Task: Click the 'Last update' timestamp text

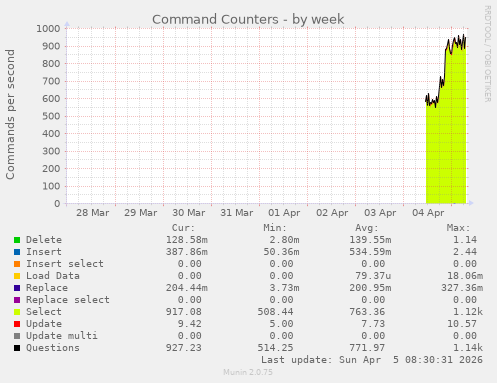Action: (x=372, y=360)
